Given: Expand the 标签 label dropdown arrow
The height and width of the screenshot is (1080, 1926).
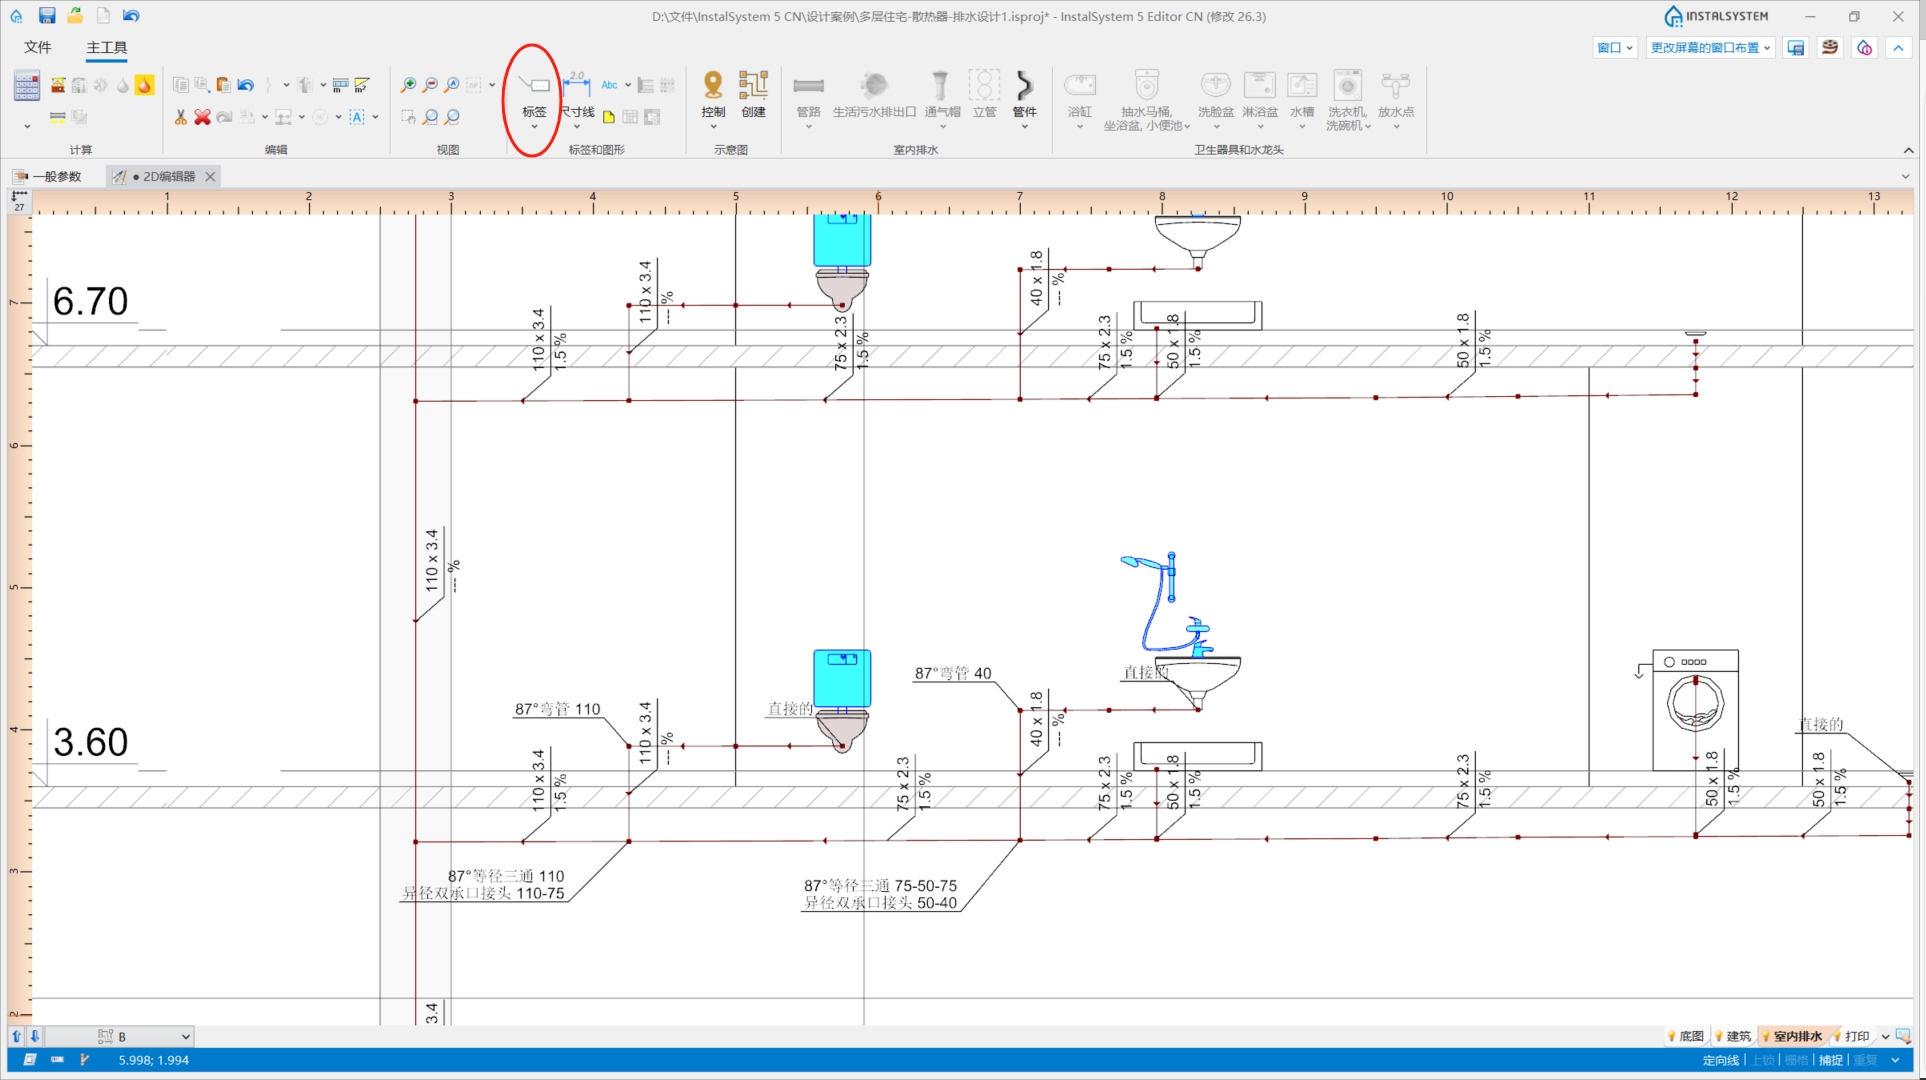Looking at the screenshot, I should [x=534, y=127].
